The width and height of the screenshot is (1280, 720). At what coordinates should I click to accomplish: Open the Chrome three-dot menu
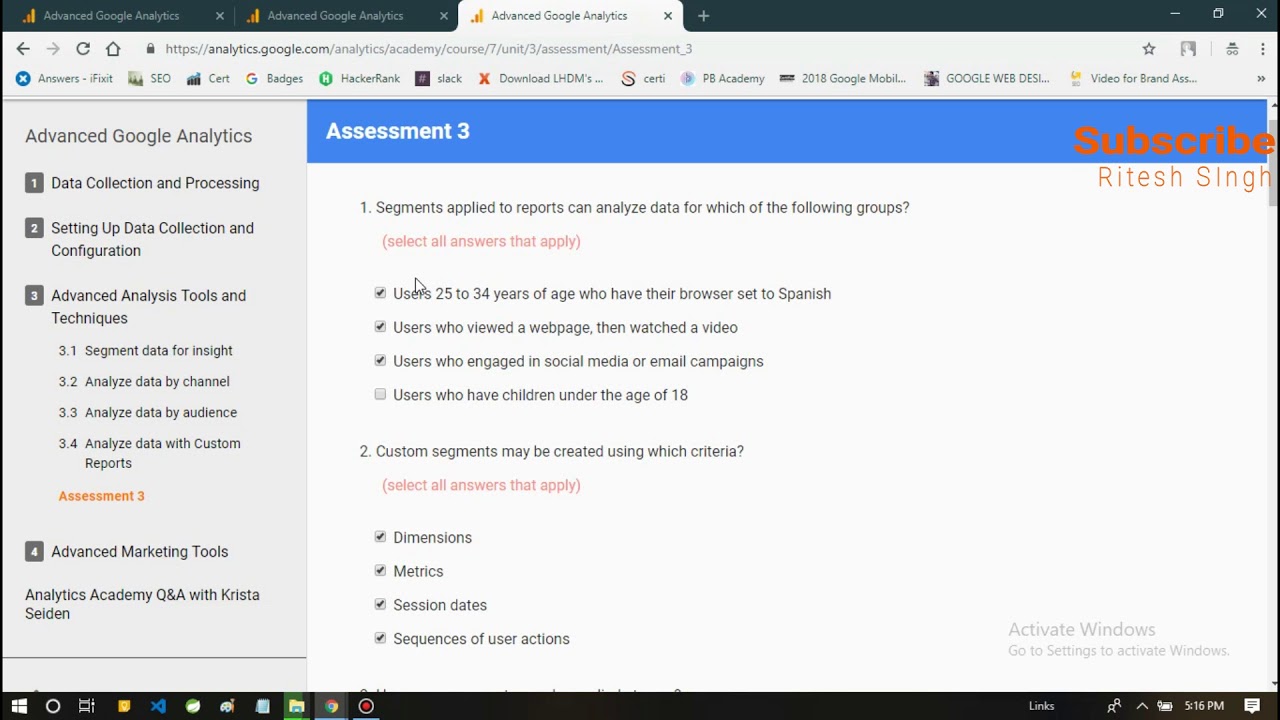pos(1263,48)
